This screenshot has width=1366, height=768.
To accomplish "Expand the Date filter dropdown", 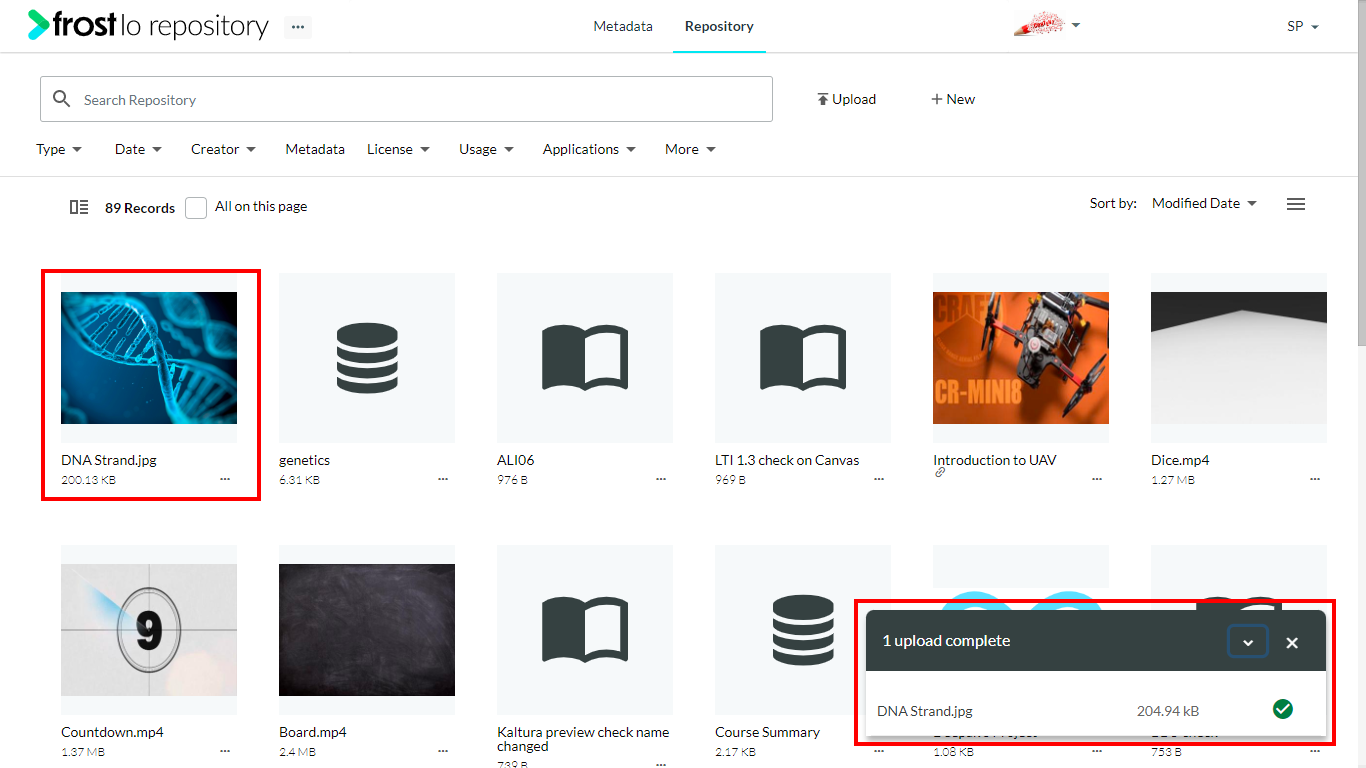I will pos(138,149).
